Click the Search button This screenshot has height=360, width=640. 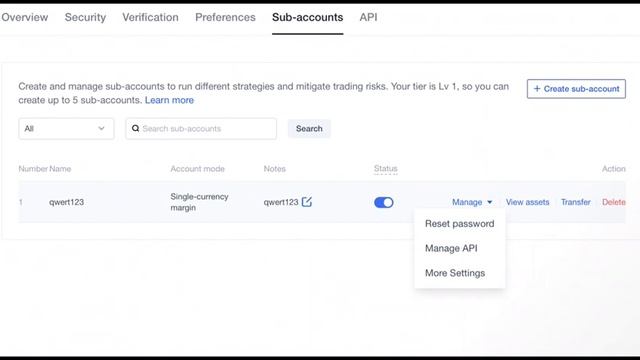coord(309,129)
